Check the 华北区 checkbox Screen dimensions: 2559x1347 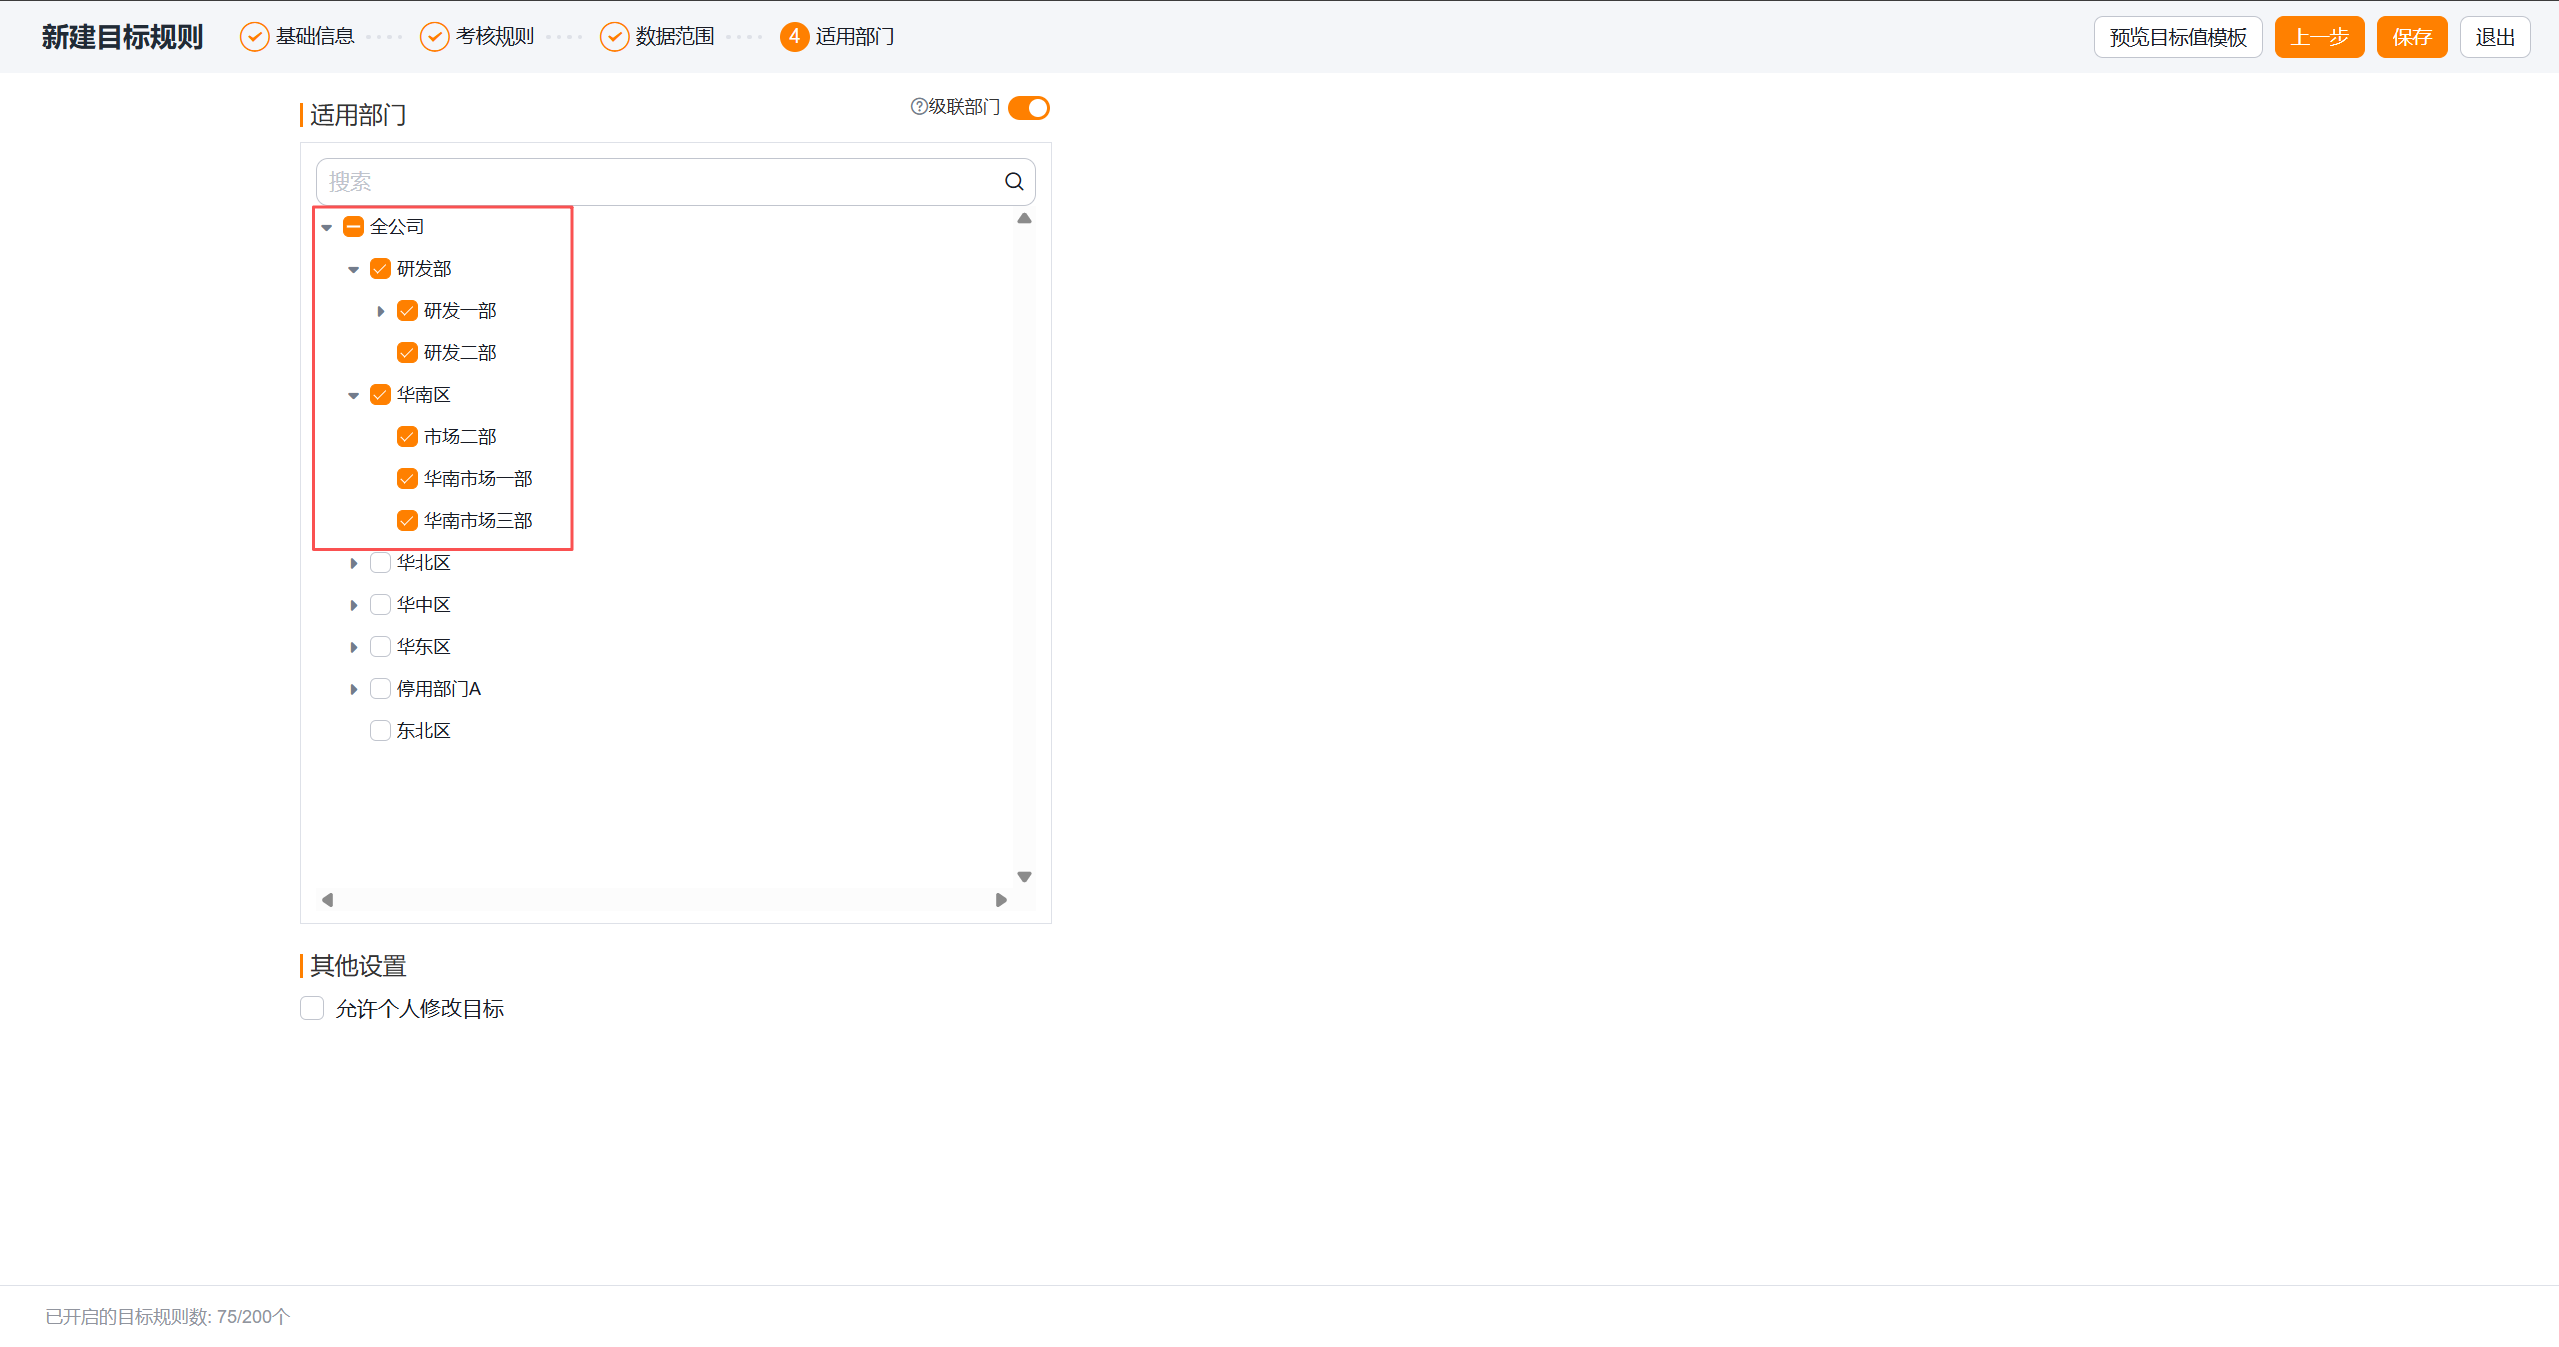point(380,563)
